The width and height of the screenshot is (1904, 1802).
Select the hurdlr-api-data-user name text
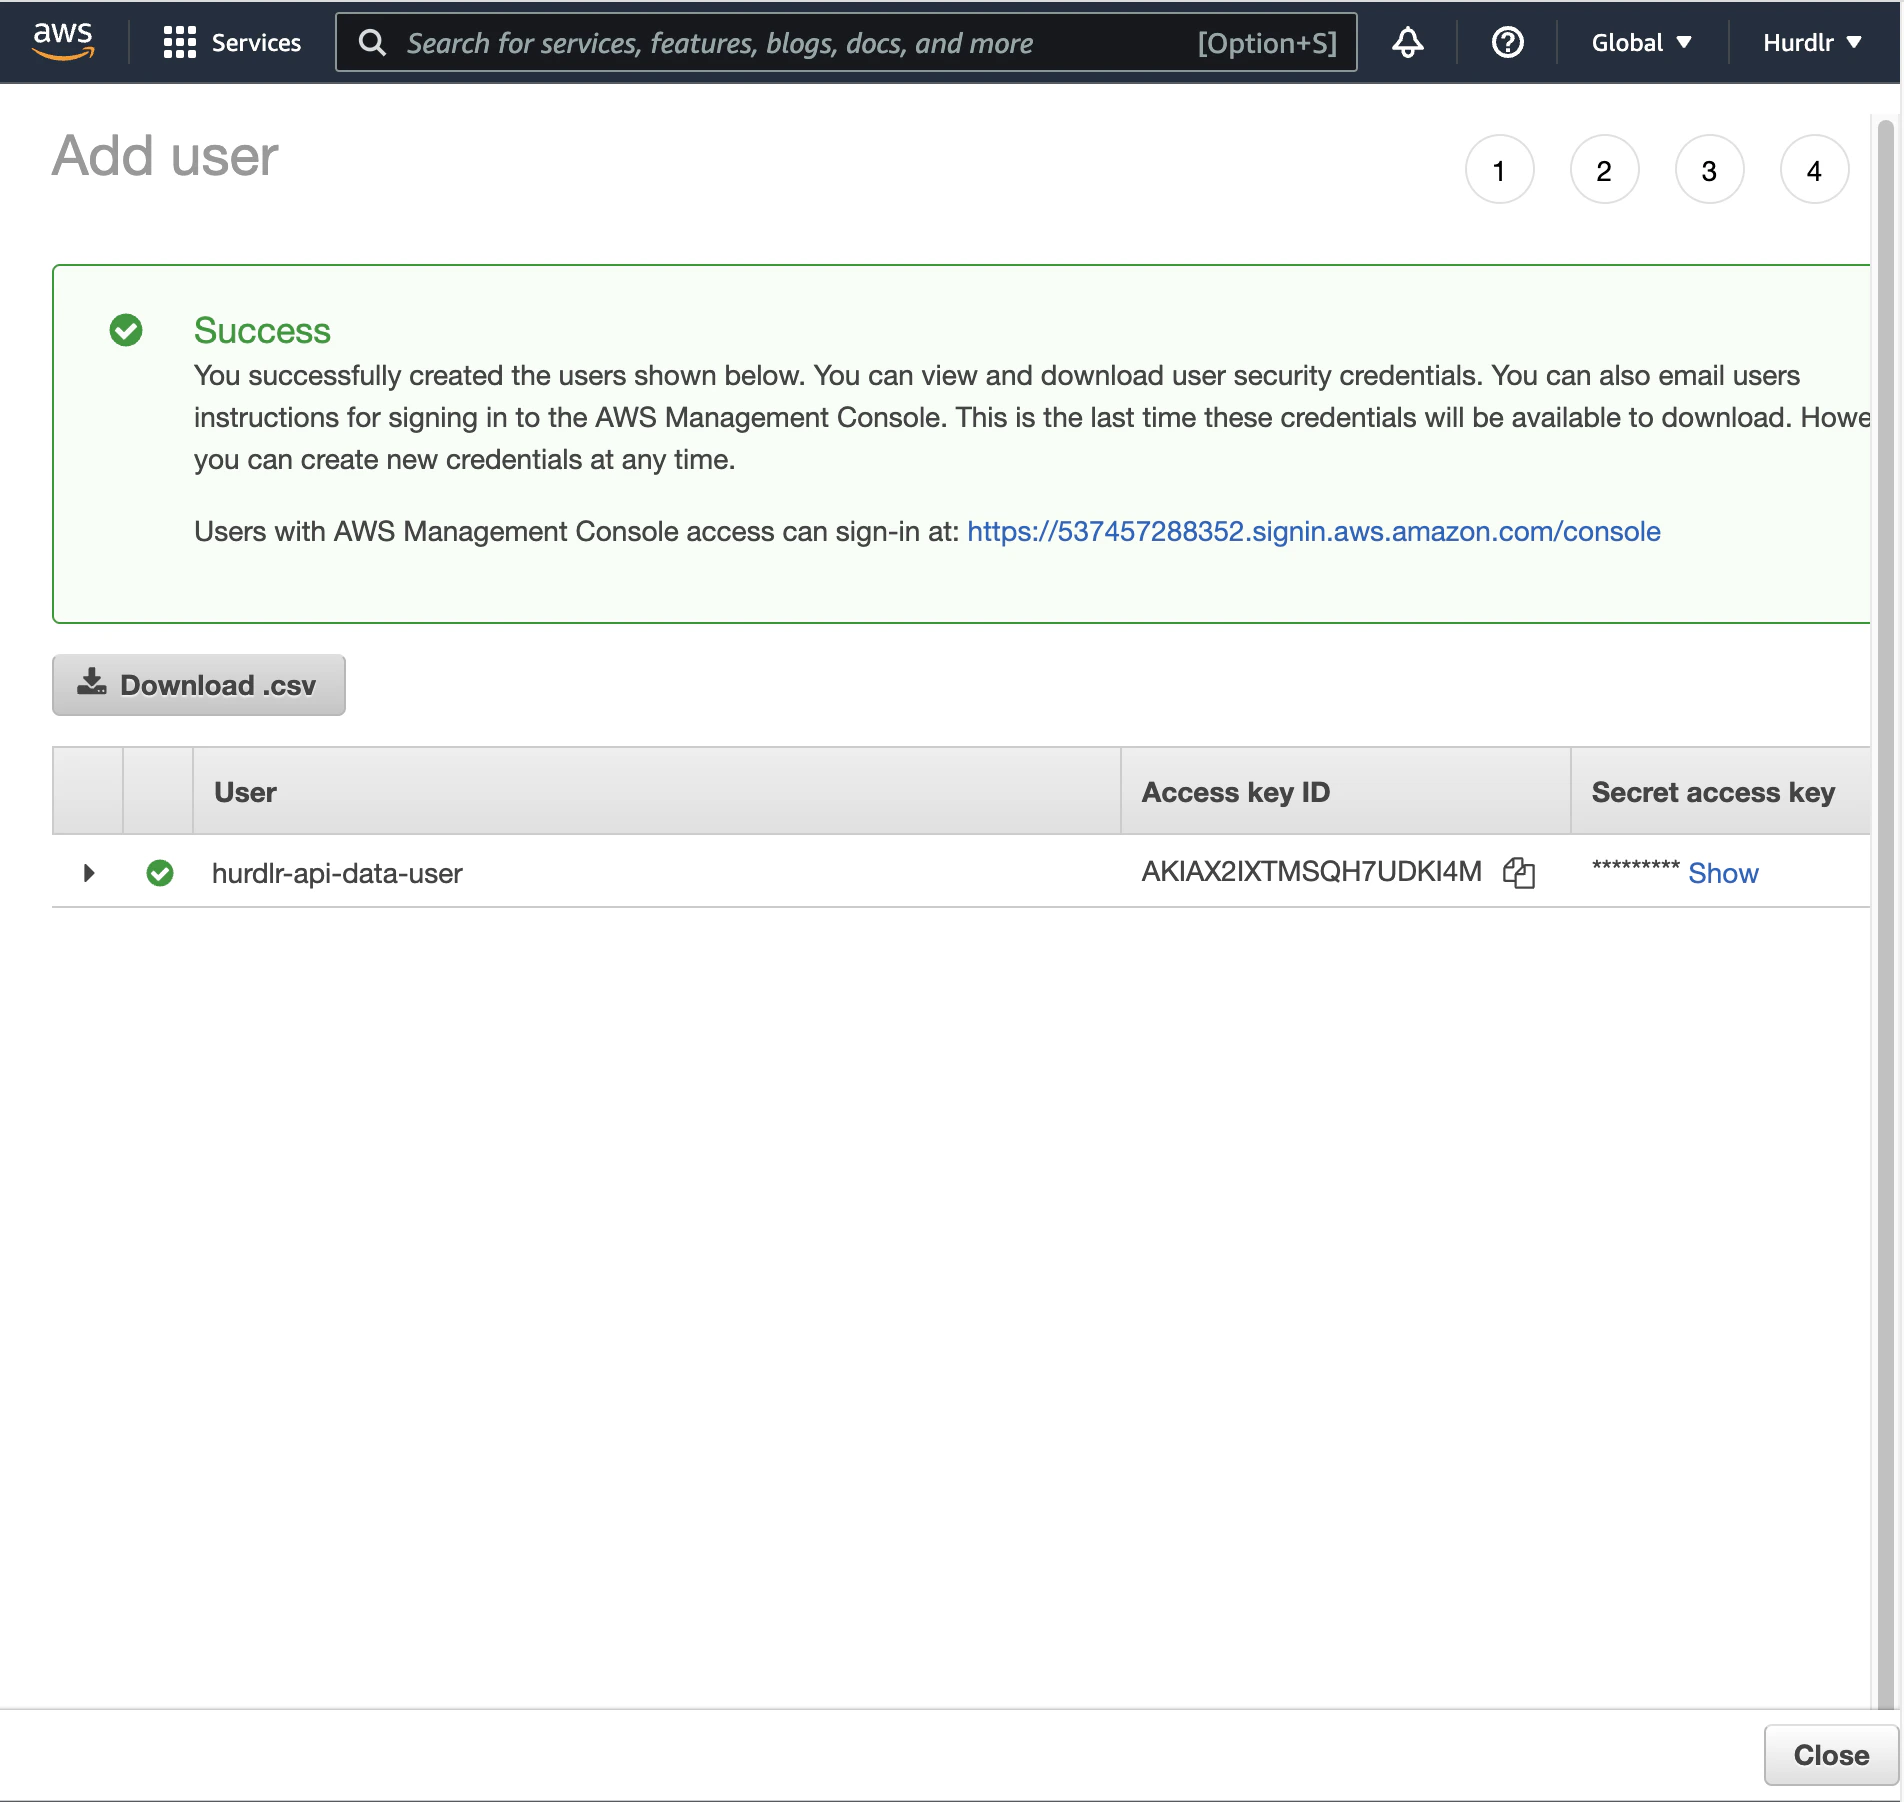(337, 873)
